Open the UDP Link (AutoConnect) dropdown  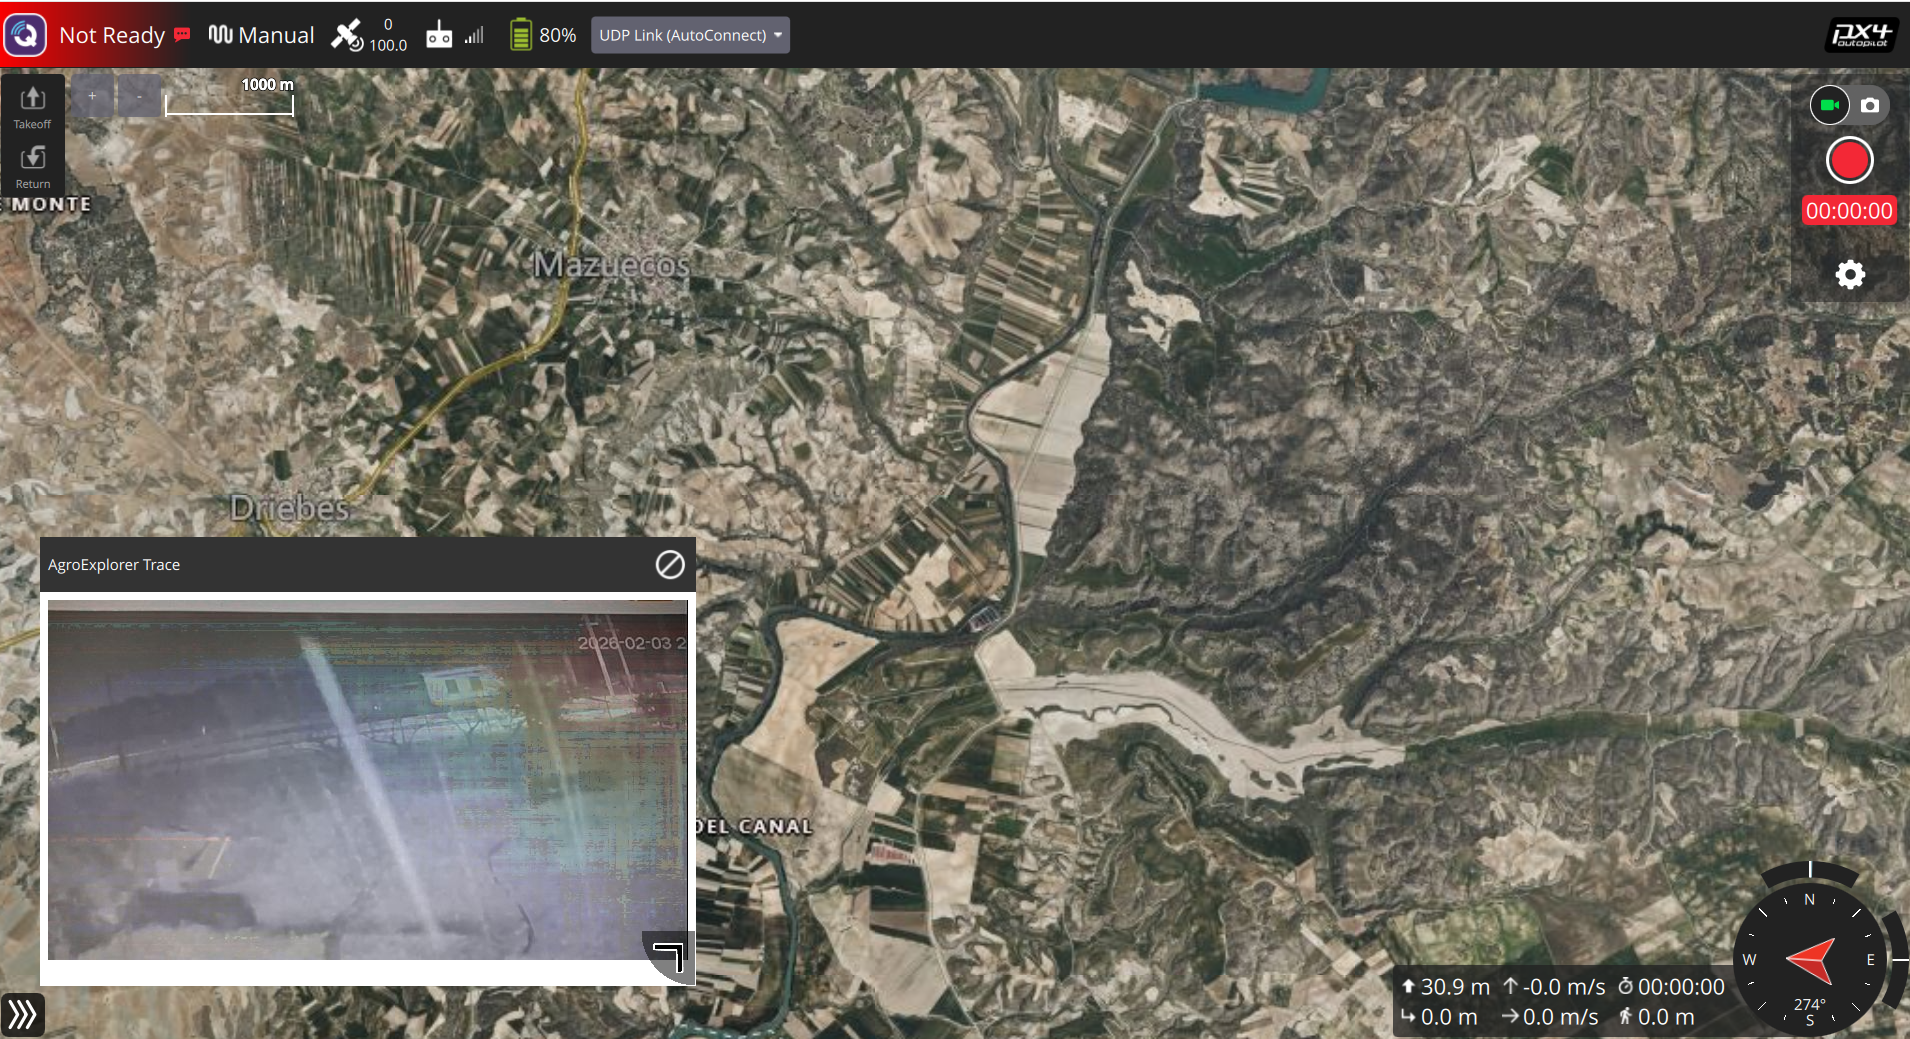coord(688,34)
